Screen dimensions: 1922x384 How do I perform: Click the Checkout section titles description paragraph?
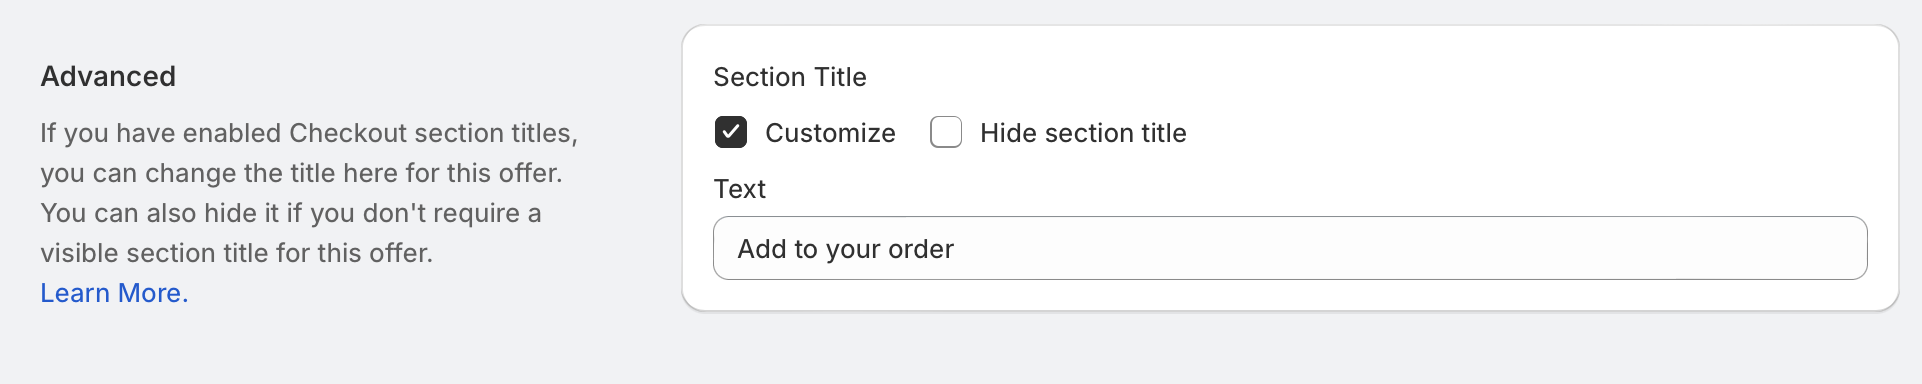coord(309,193)
